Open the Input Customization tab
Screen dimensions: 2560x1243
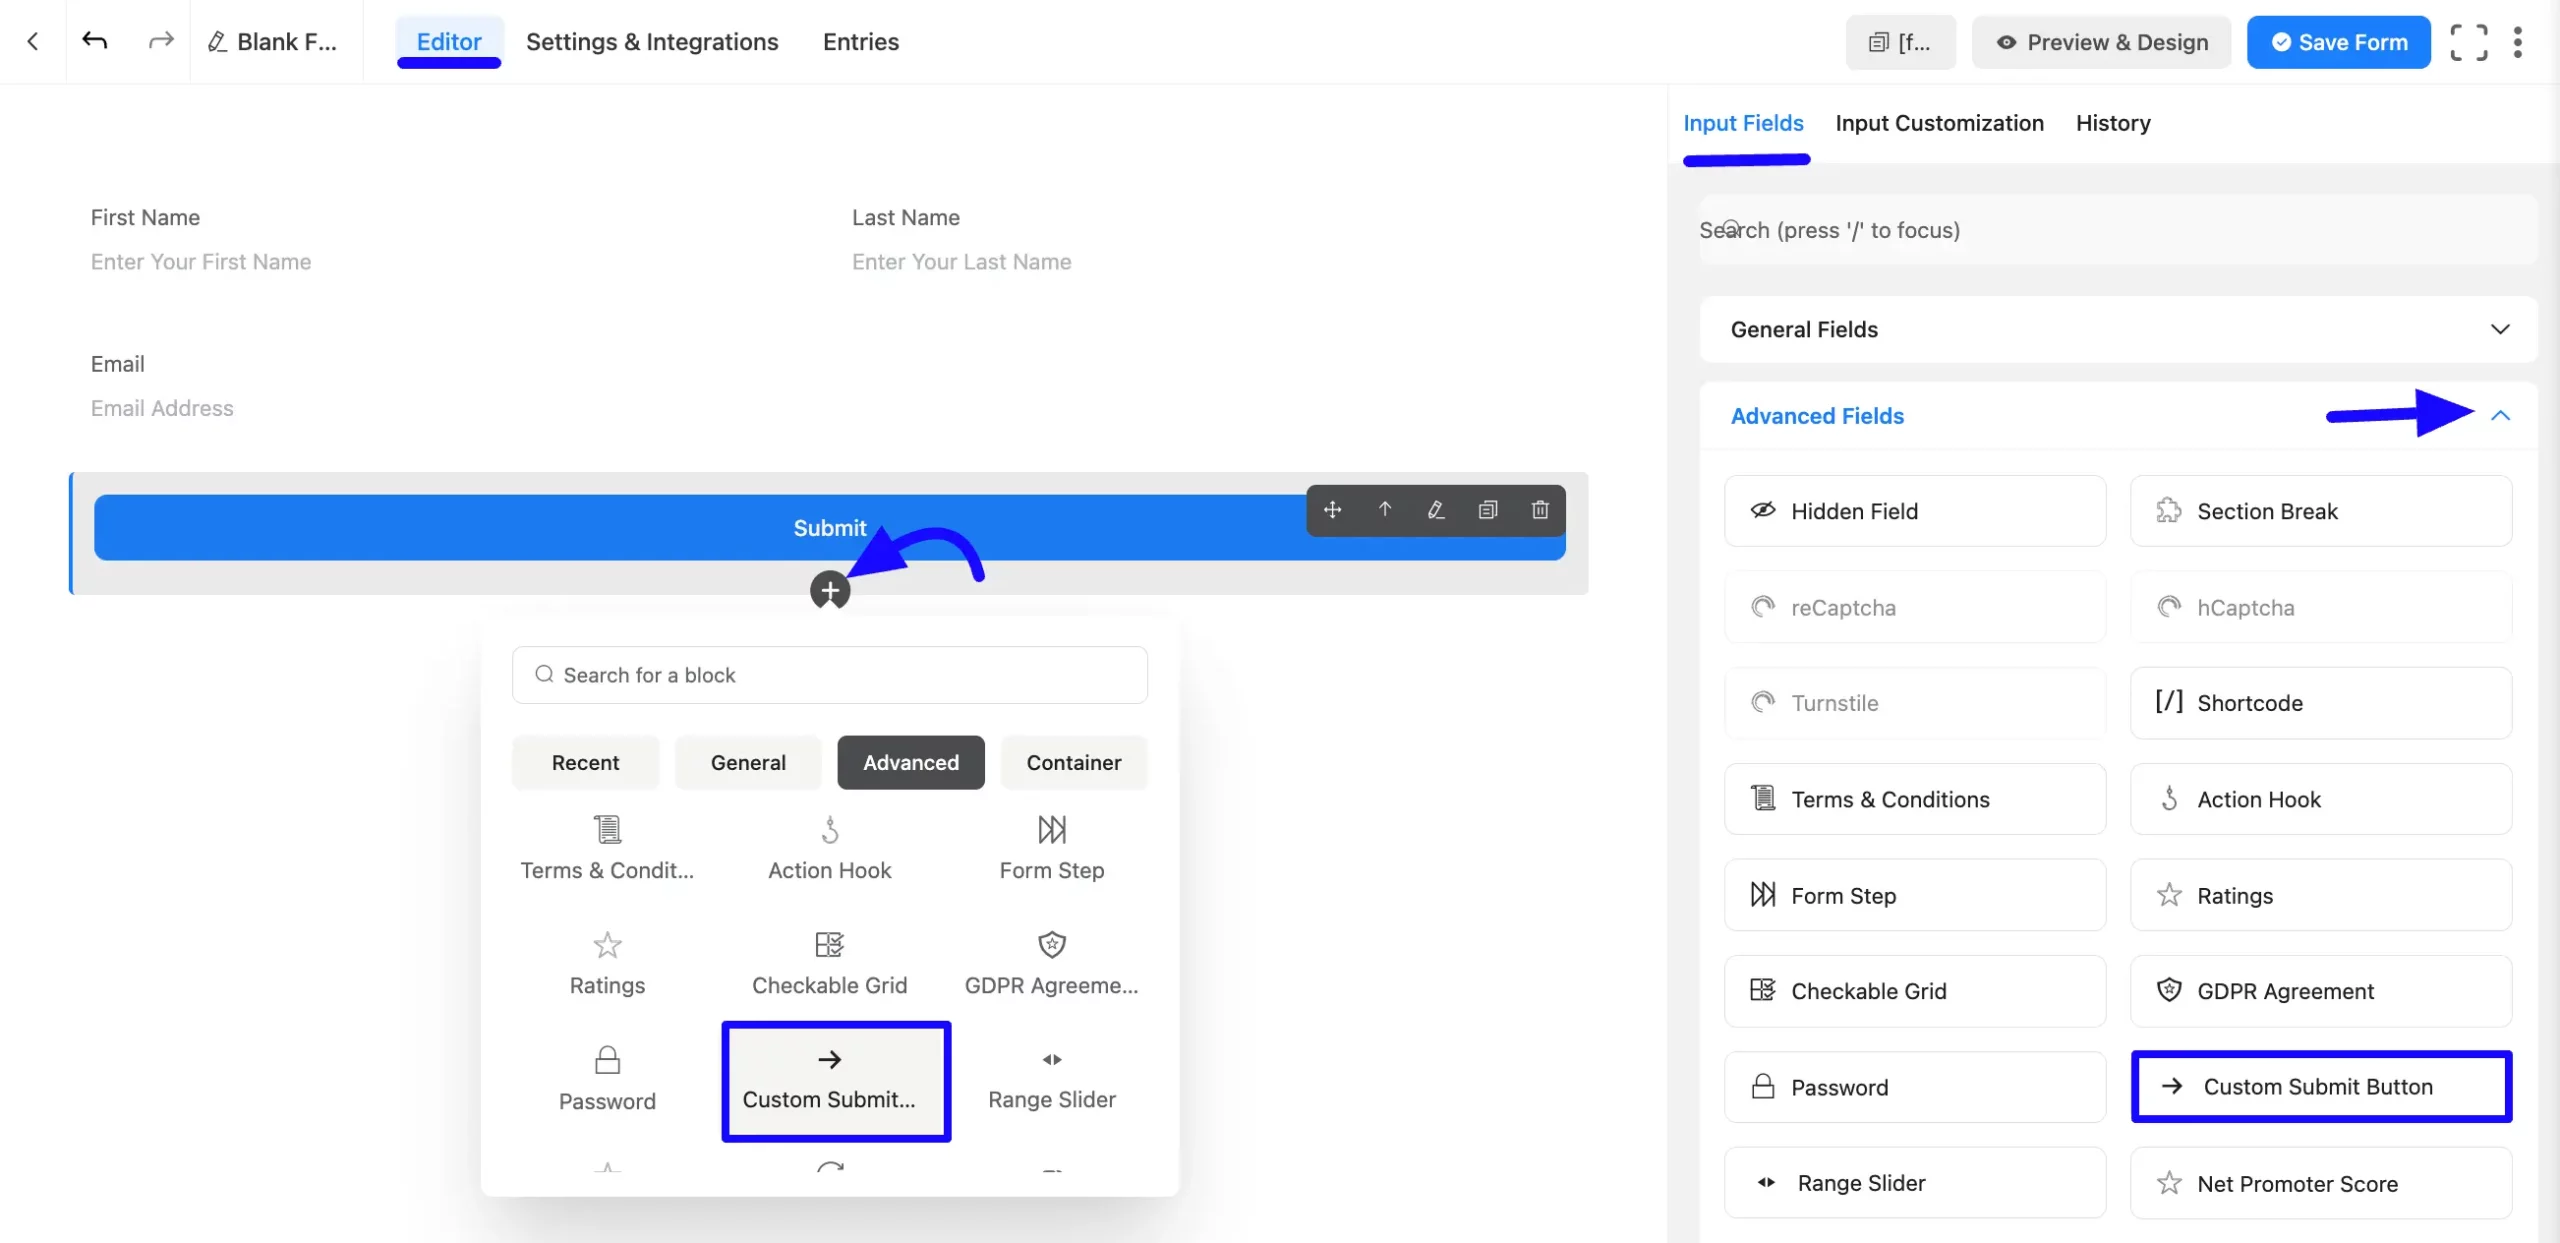[x=1938, y=122]
